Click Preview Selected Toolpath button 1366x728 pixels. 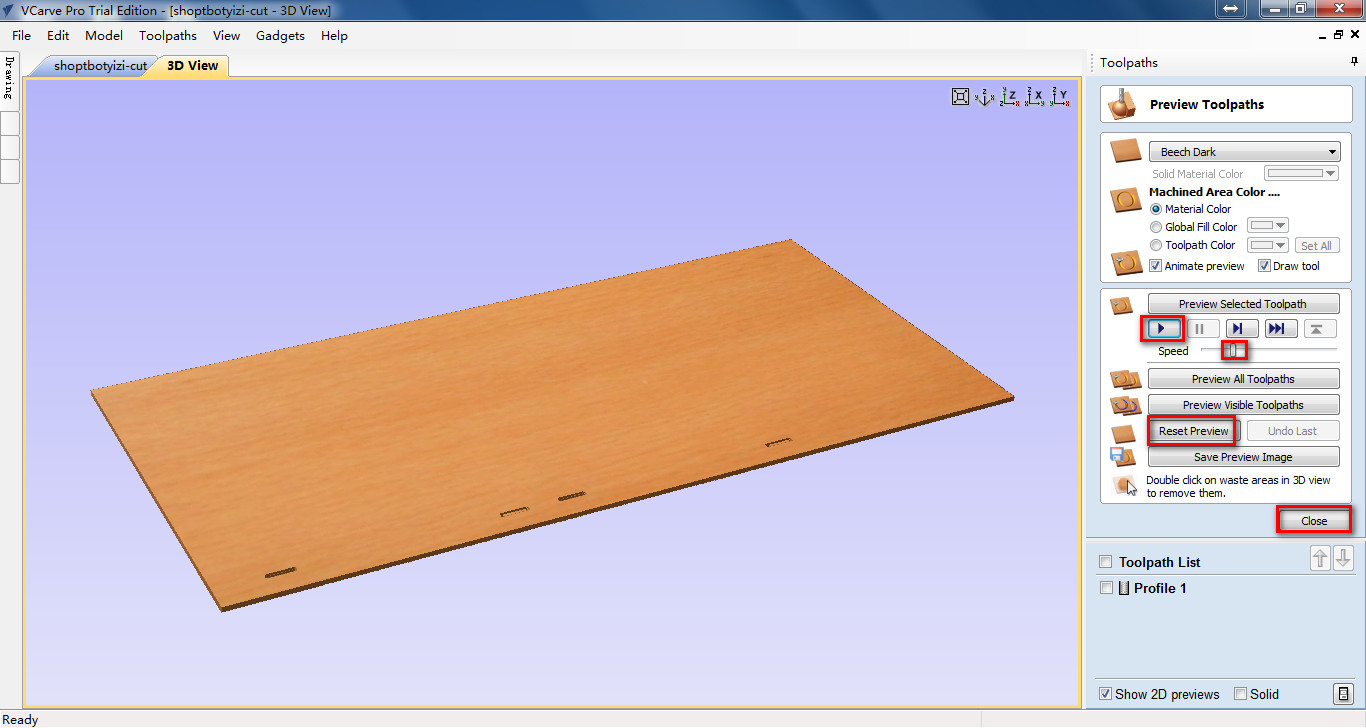click(x=1243, y=304)
